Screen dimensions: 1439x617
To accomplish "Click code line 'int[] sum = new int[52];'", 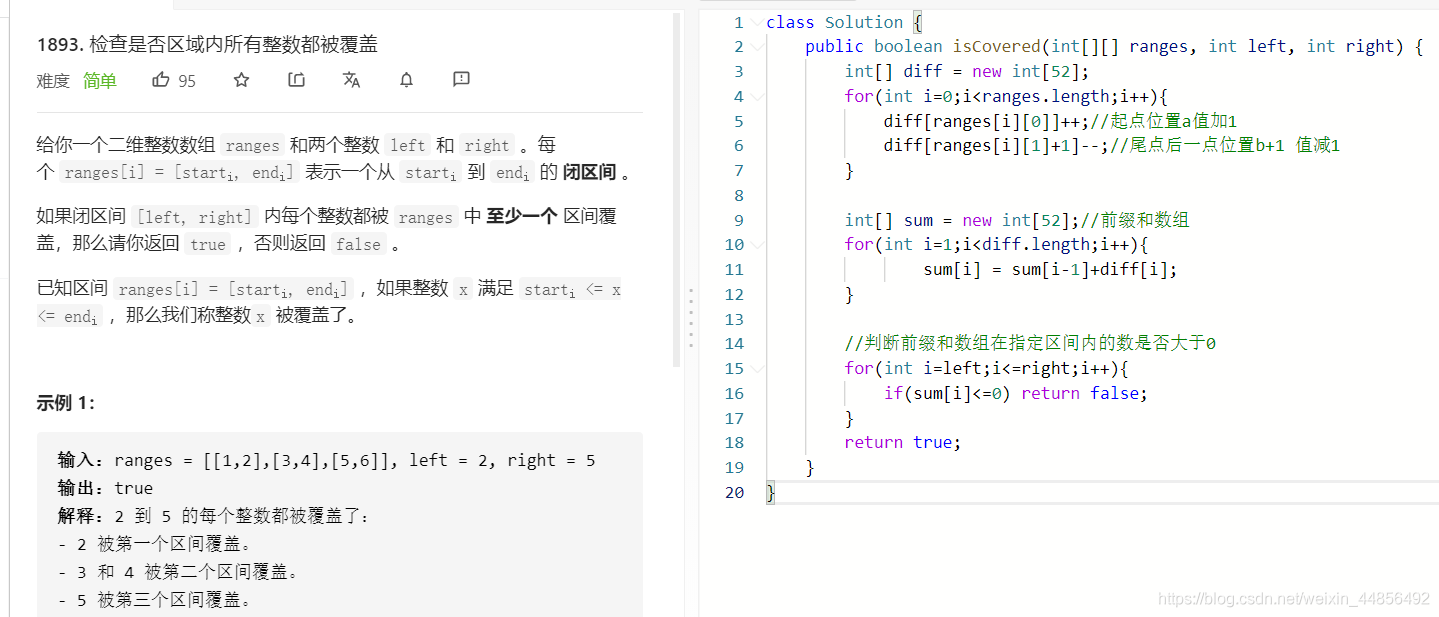I will (961, 220).
